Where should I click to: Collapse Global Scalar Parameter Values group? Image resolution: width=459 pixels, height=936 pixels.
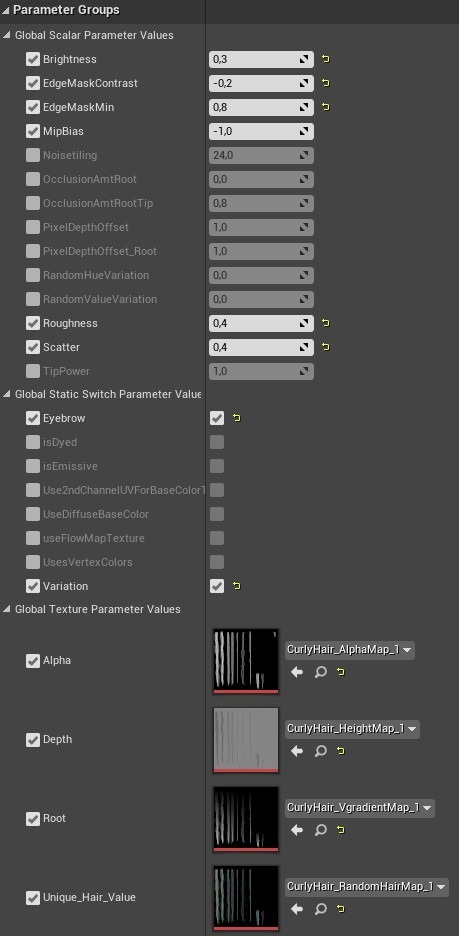click(7, 35)
